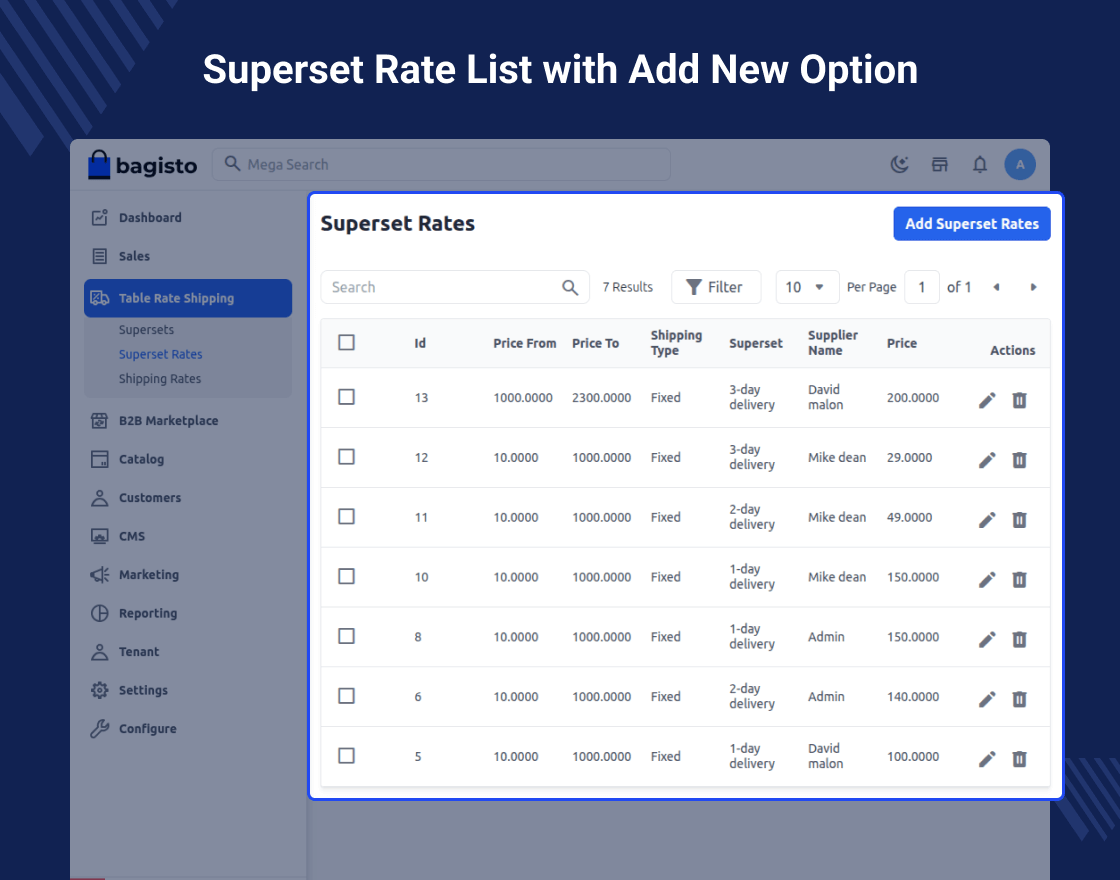Sort by the Shipping Type column header
The width and height of the screenshot is (1120, 880).
click(676, 343)
